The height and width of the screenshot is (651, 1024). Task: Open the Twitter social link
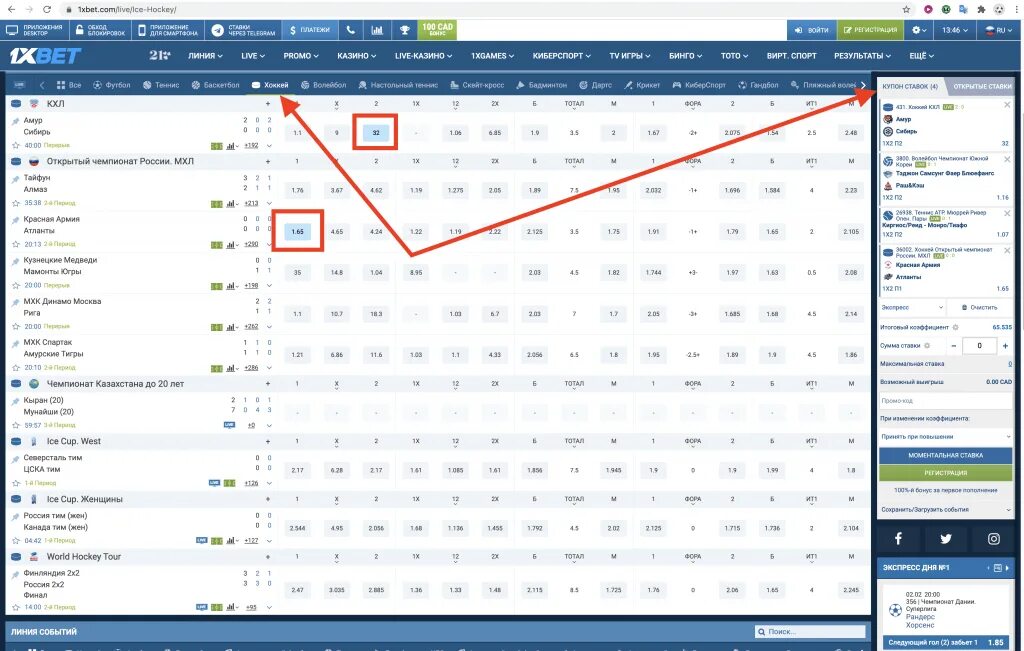click(946, 539)
